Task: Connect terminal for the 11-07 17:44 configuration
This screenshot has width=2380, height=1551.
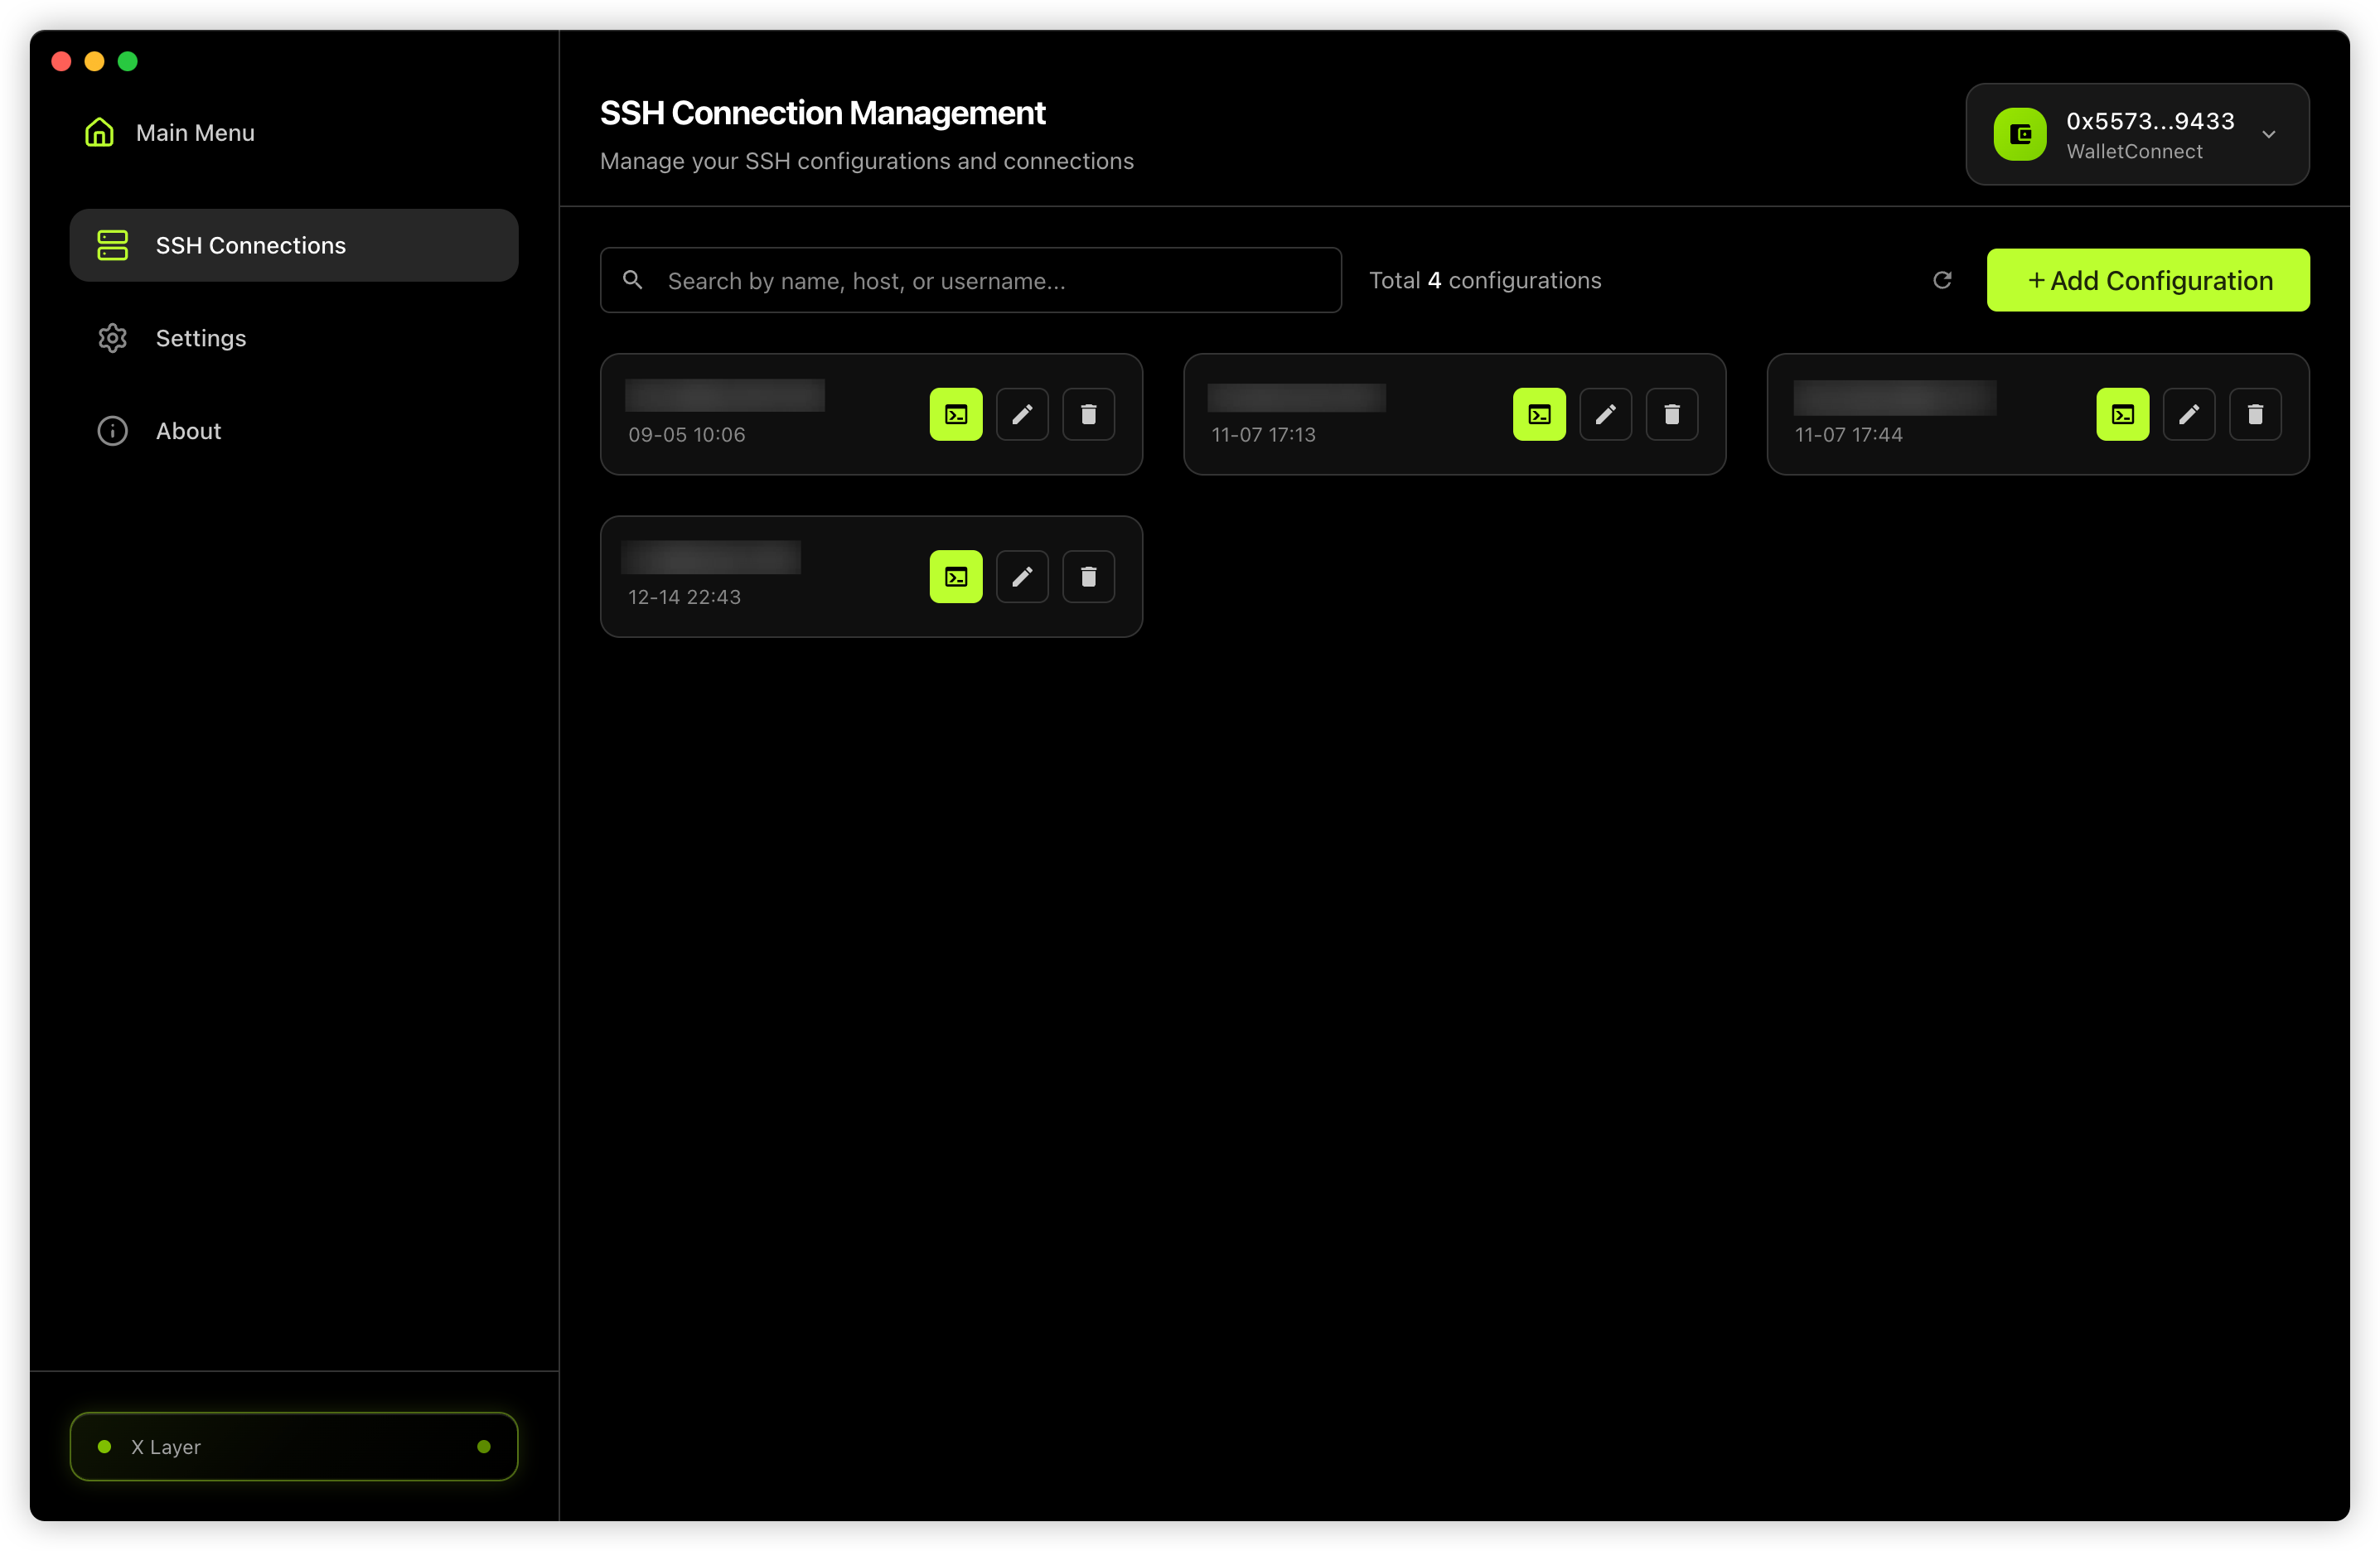Action: point(2121,414)
